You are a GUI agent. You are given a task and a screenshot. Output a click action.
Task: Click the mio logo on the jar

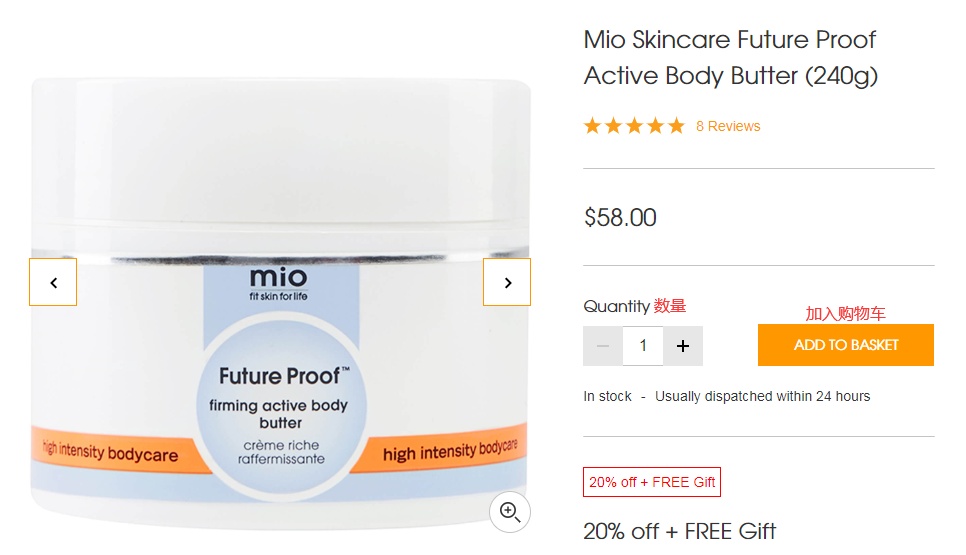pos(278,283)
